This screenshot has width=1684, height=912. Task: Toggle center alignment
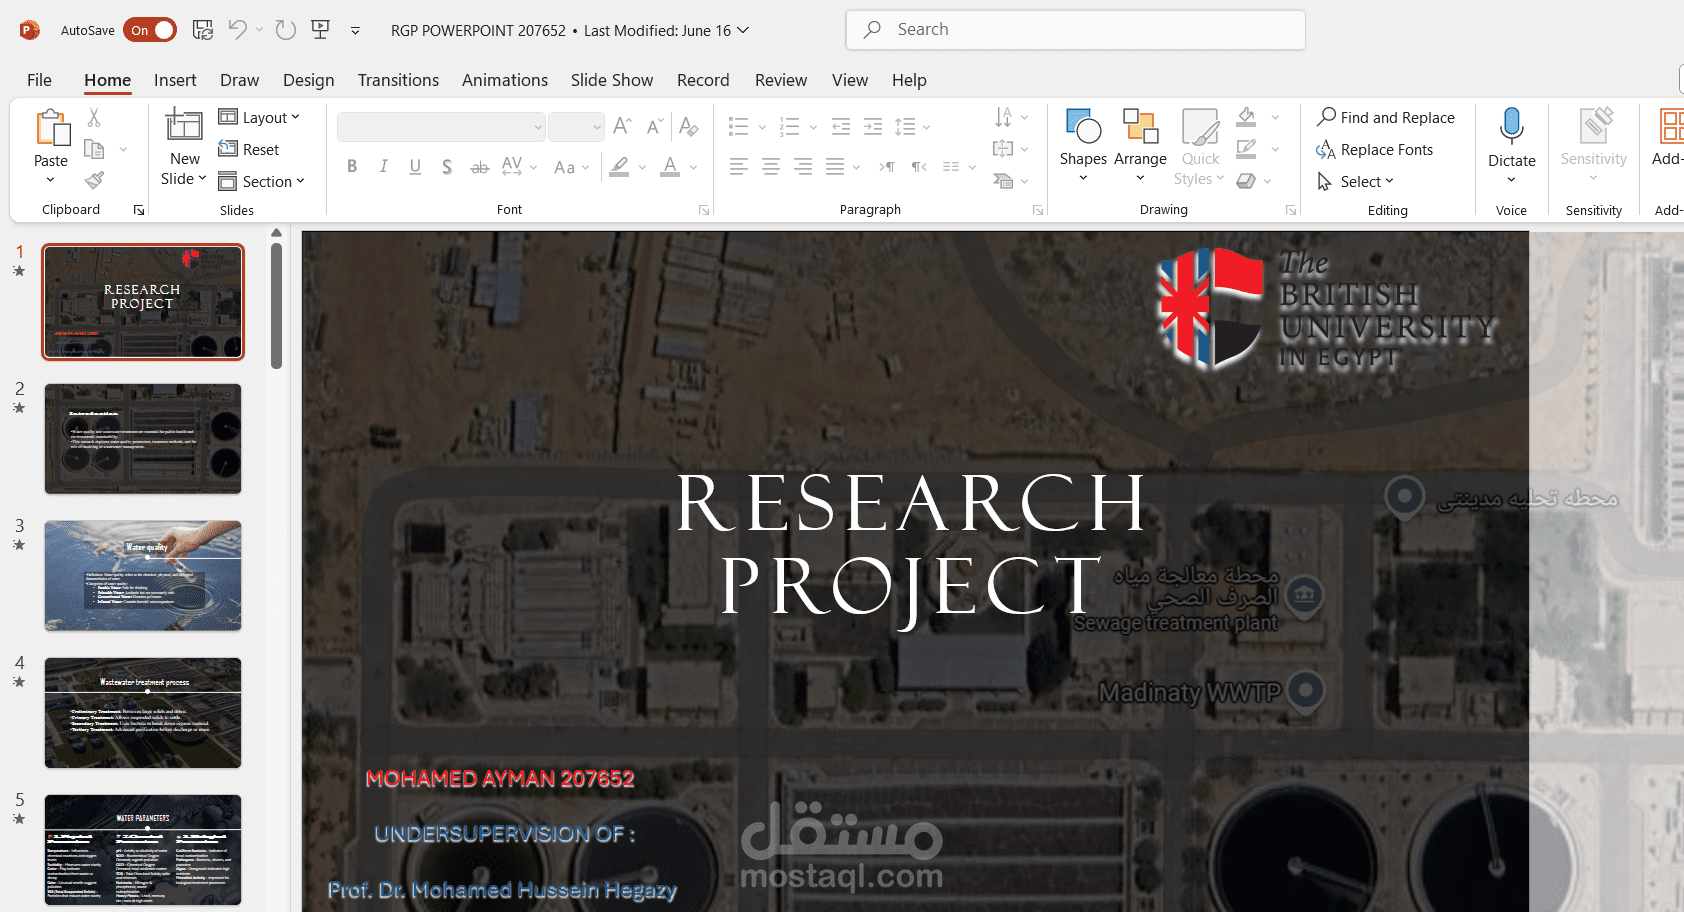pyautogui.click(x=771, y=167)
